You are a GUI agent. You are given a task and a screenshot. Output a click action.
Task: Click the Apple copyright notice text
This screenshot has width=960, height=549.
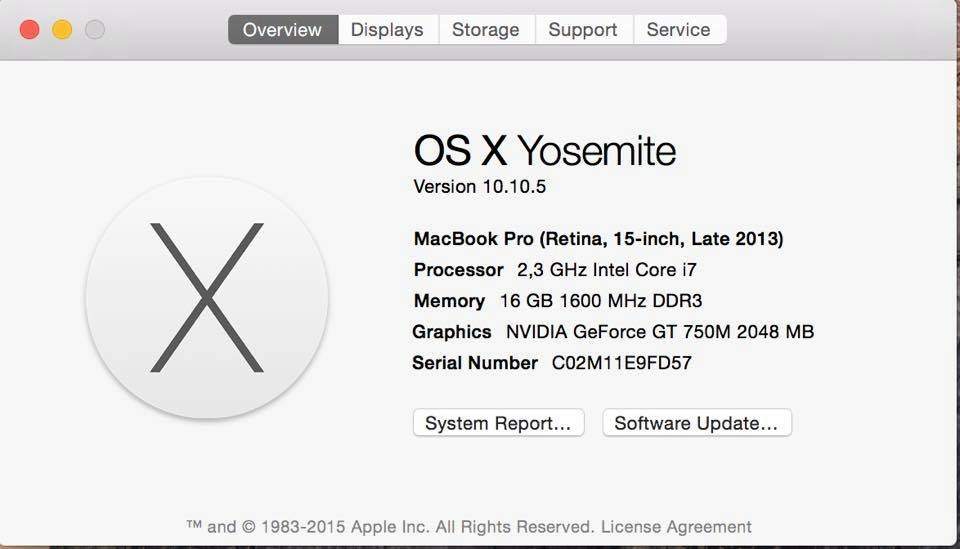pos(390,526)
